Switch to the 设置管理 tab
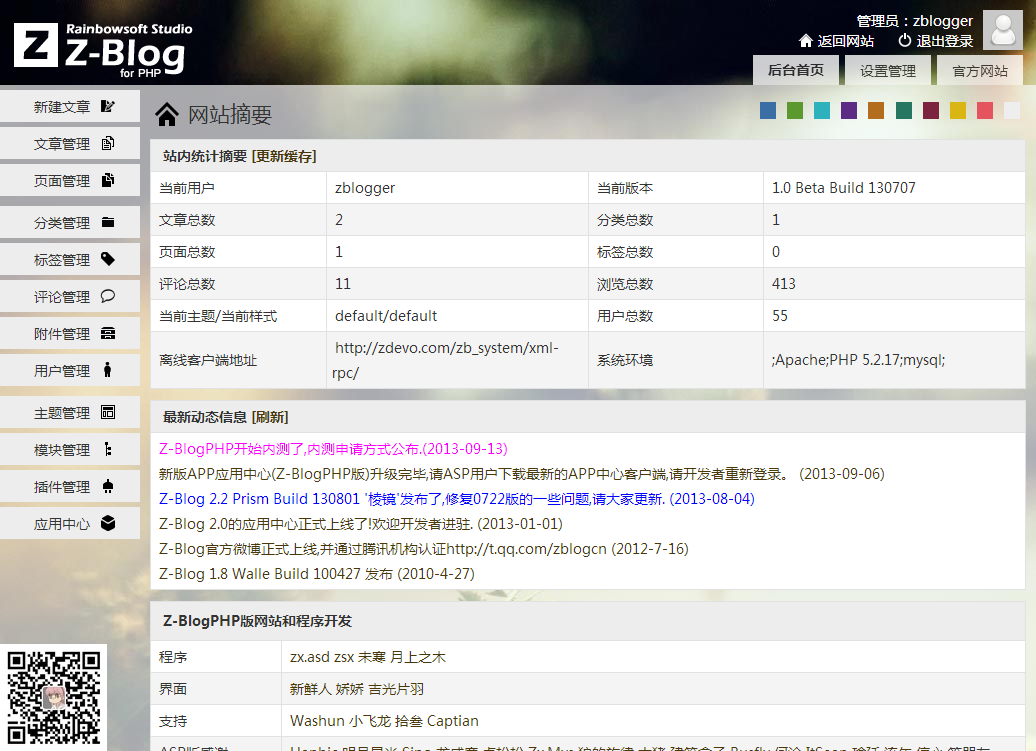Viewport: 1036px width, 751px height. pos(887,71)
